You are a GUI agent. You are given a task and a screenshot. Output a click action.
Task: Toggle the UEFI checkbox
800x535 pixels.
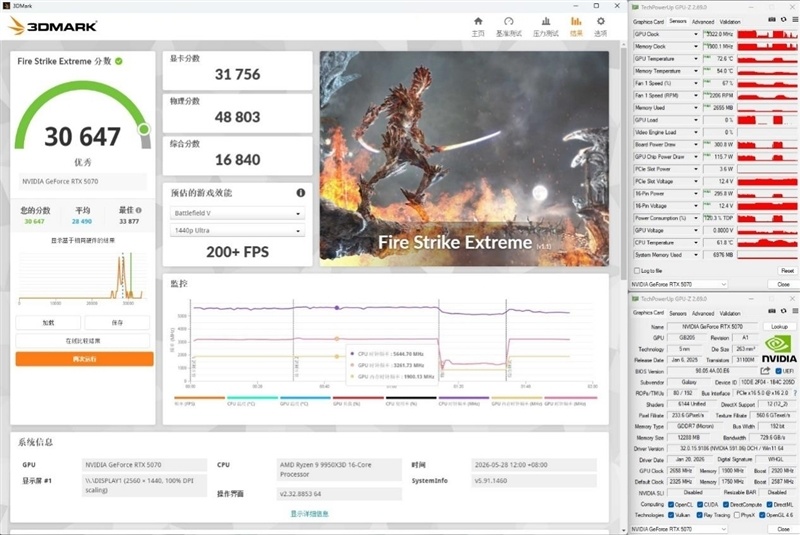click(779, 371)
